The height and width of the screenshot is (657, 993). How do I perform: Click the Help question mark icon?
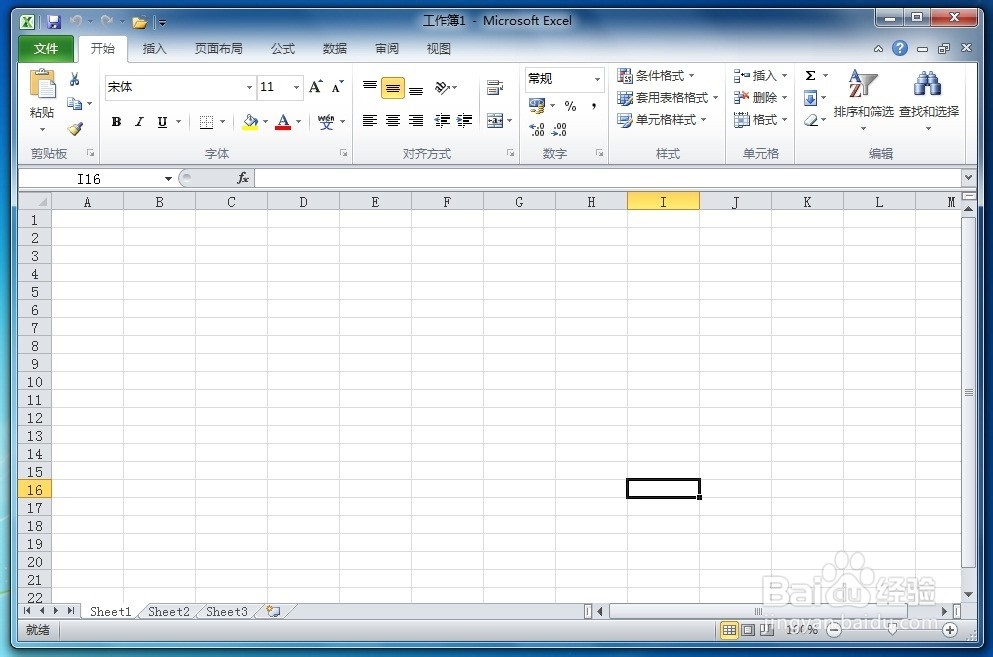(x=899, y=48)
